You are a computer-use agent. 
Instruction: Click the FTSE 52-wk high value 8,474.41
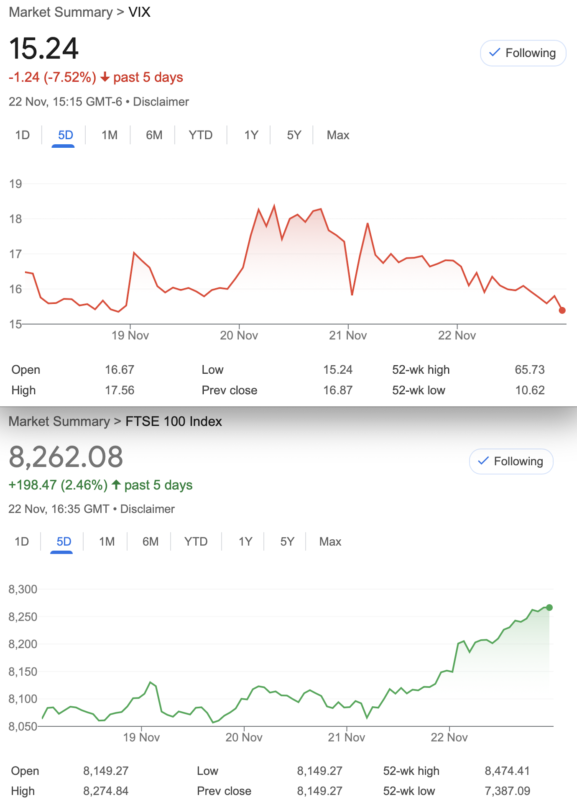[x=507, y=771]
